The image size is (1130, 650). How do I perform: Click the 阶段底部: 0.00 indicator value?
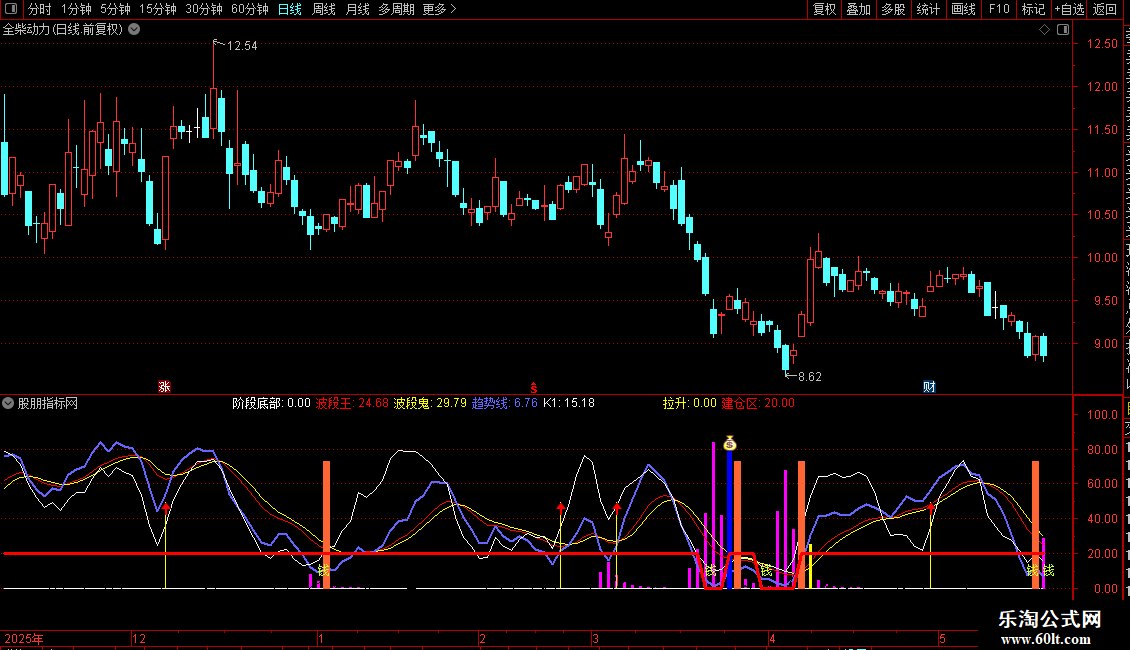point(271,403)
